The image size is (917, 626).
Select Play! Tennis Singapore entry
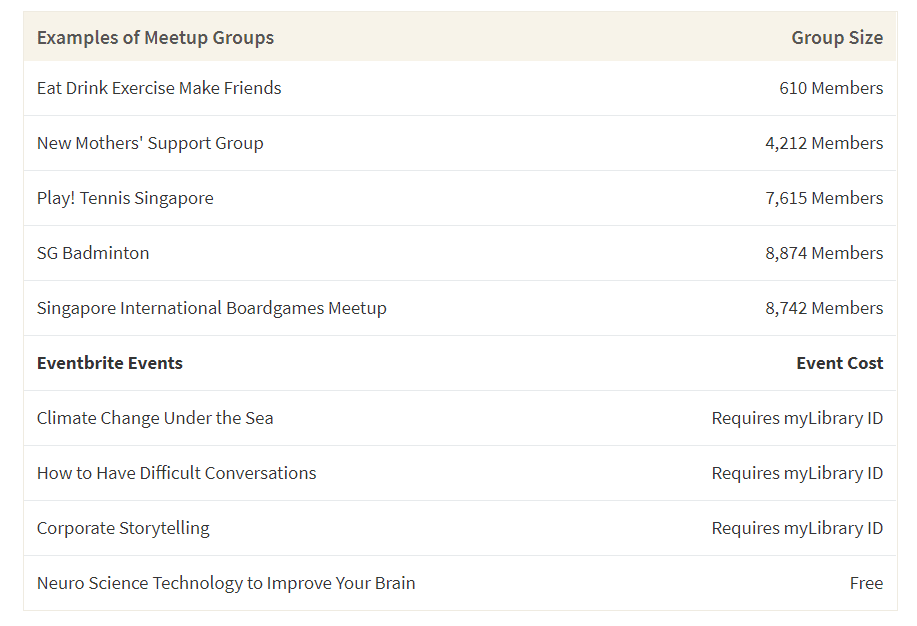[x=125, y=198]
